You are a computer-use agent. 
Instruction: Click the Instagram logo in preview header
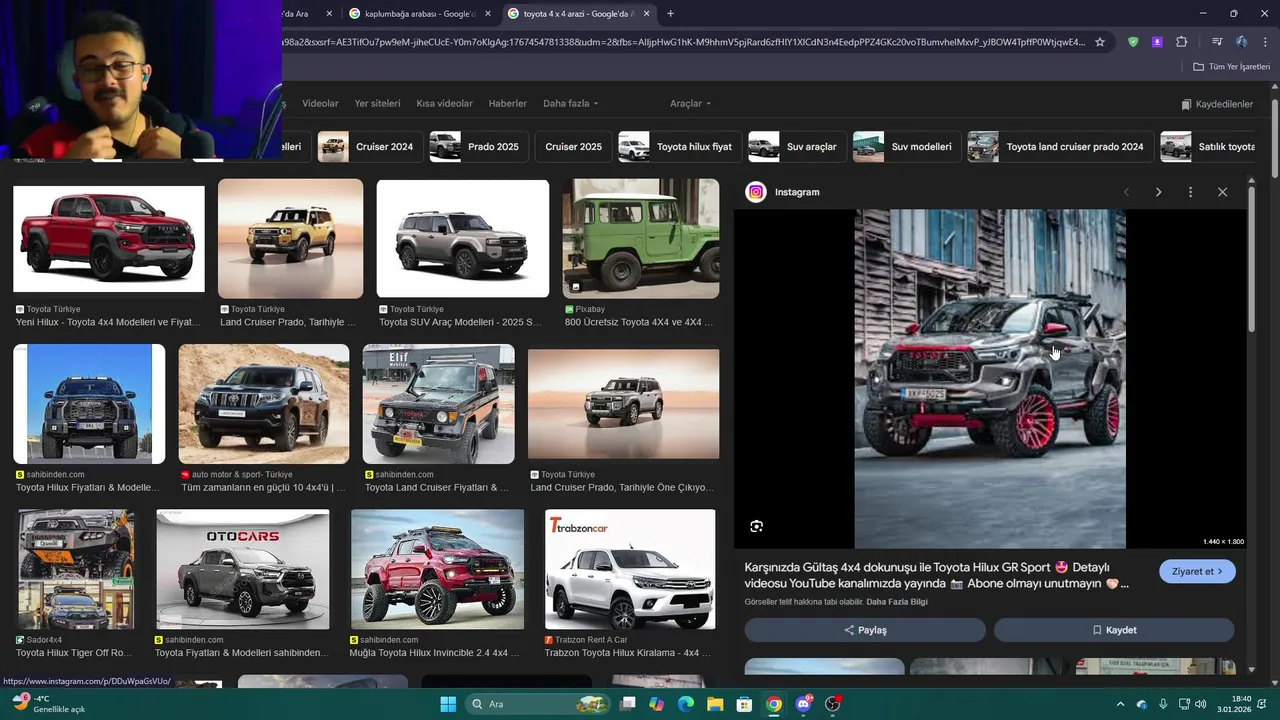(x=756, y=192)
